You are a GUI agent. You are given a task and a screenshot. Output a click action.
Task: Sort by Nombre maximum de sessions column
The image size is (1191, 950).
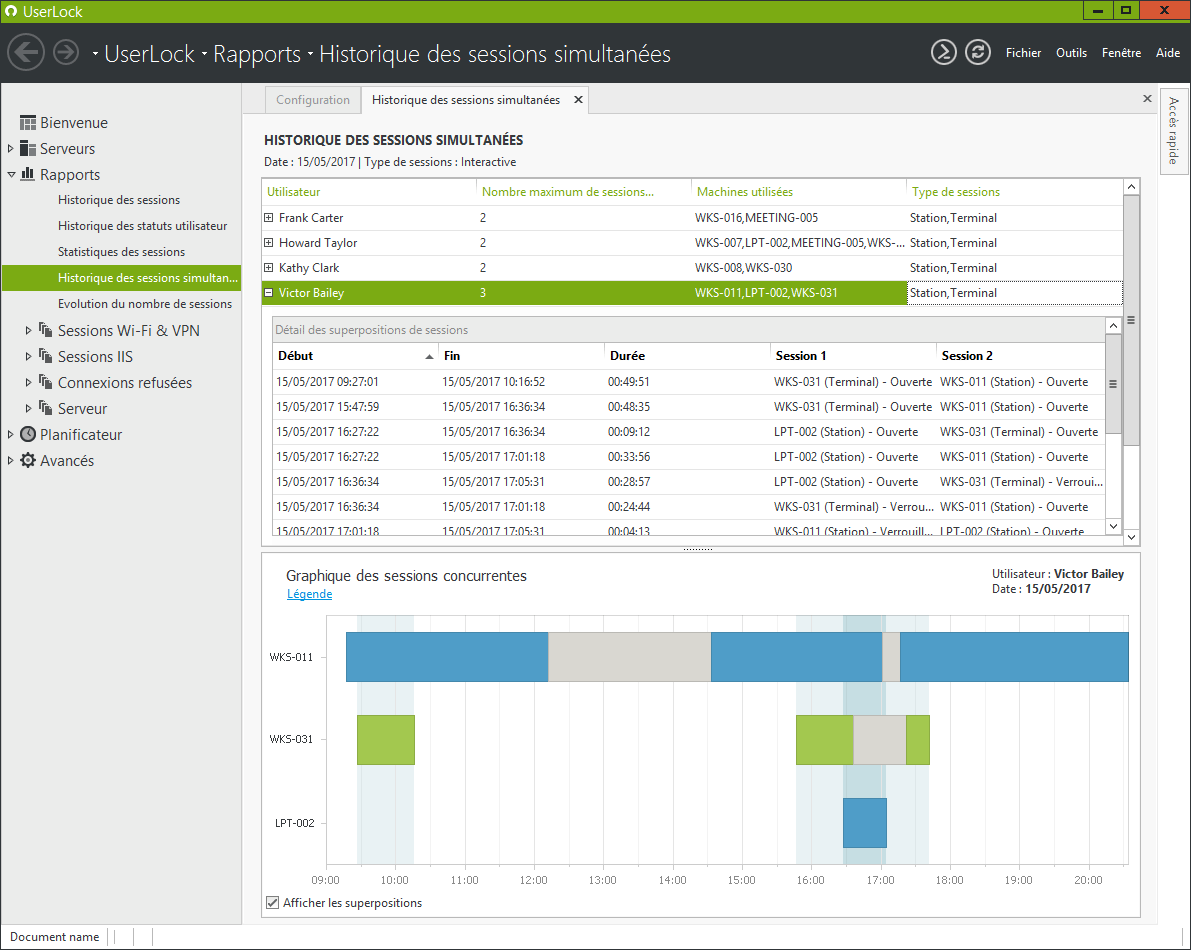coord(584,191)
